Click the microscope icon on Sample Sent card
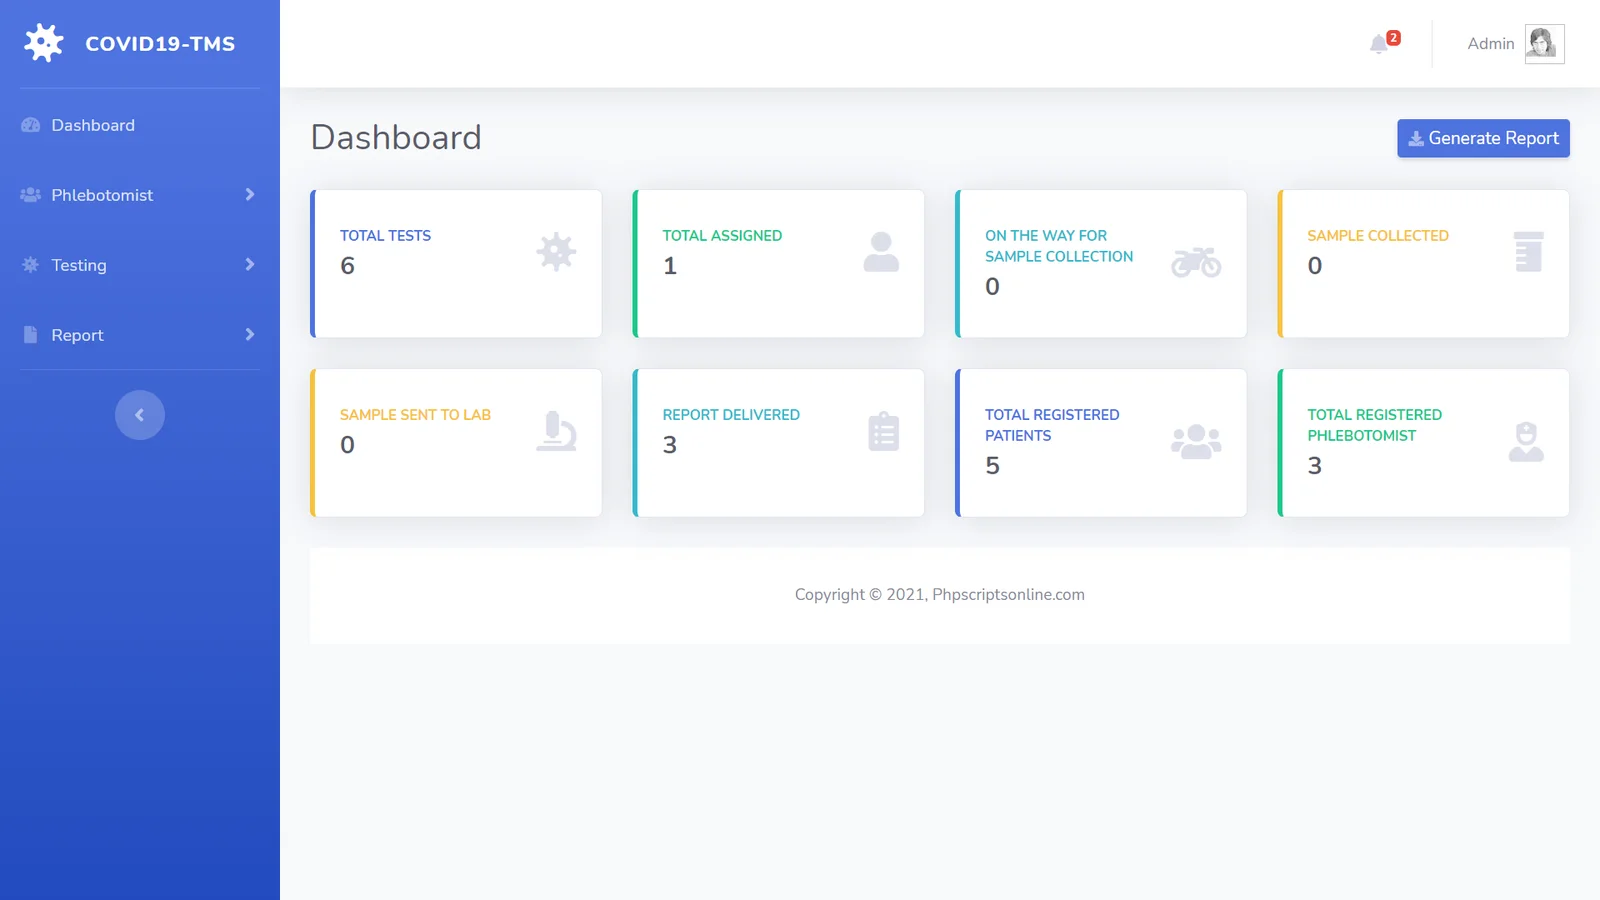The width and height of the screenshot is (1600, 900). click(x=556, y=431)
